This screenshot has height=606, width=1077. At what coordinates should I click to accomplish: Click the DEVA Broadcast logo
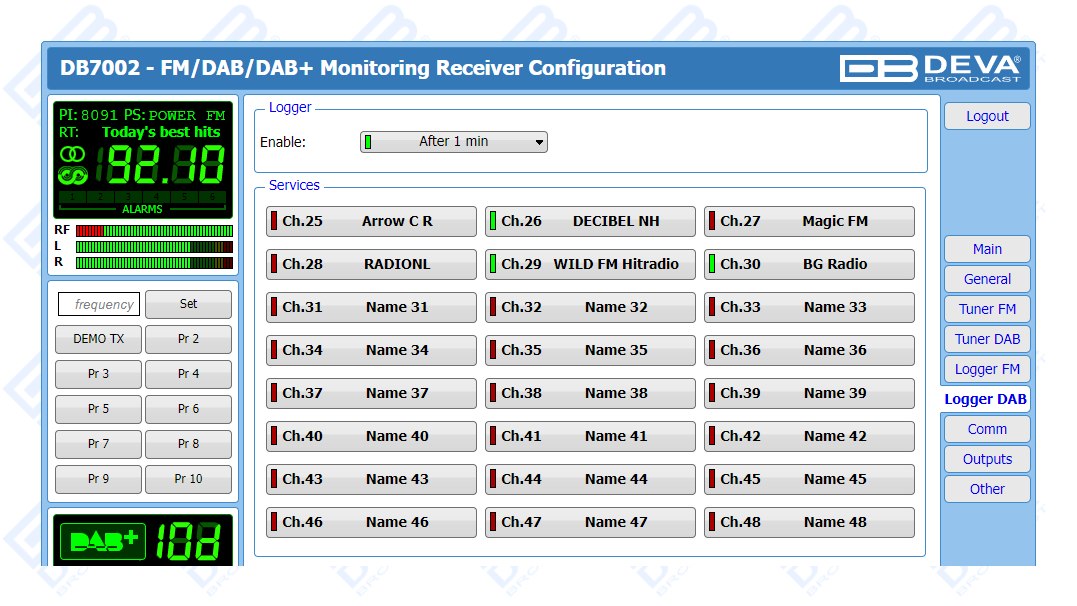pyautogui.click(x=929, y=68)
